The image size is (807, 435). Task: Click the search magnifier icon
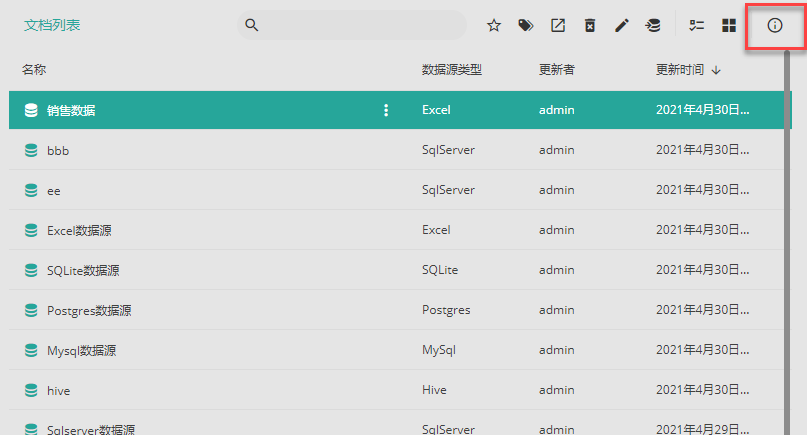click(251, 25)
